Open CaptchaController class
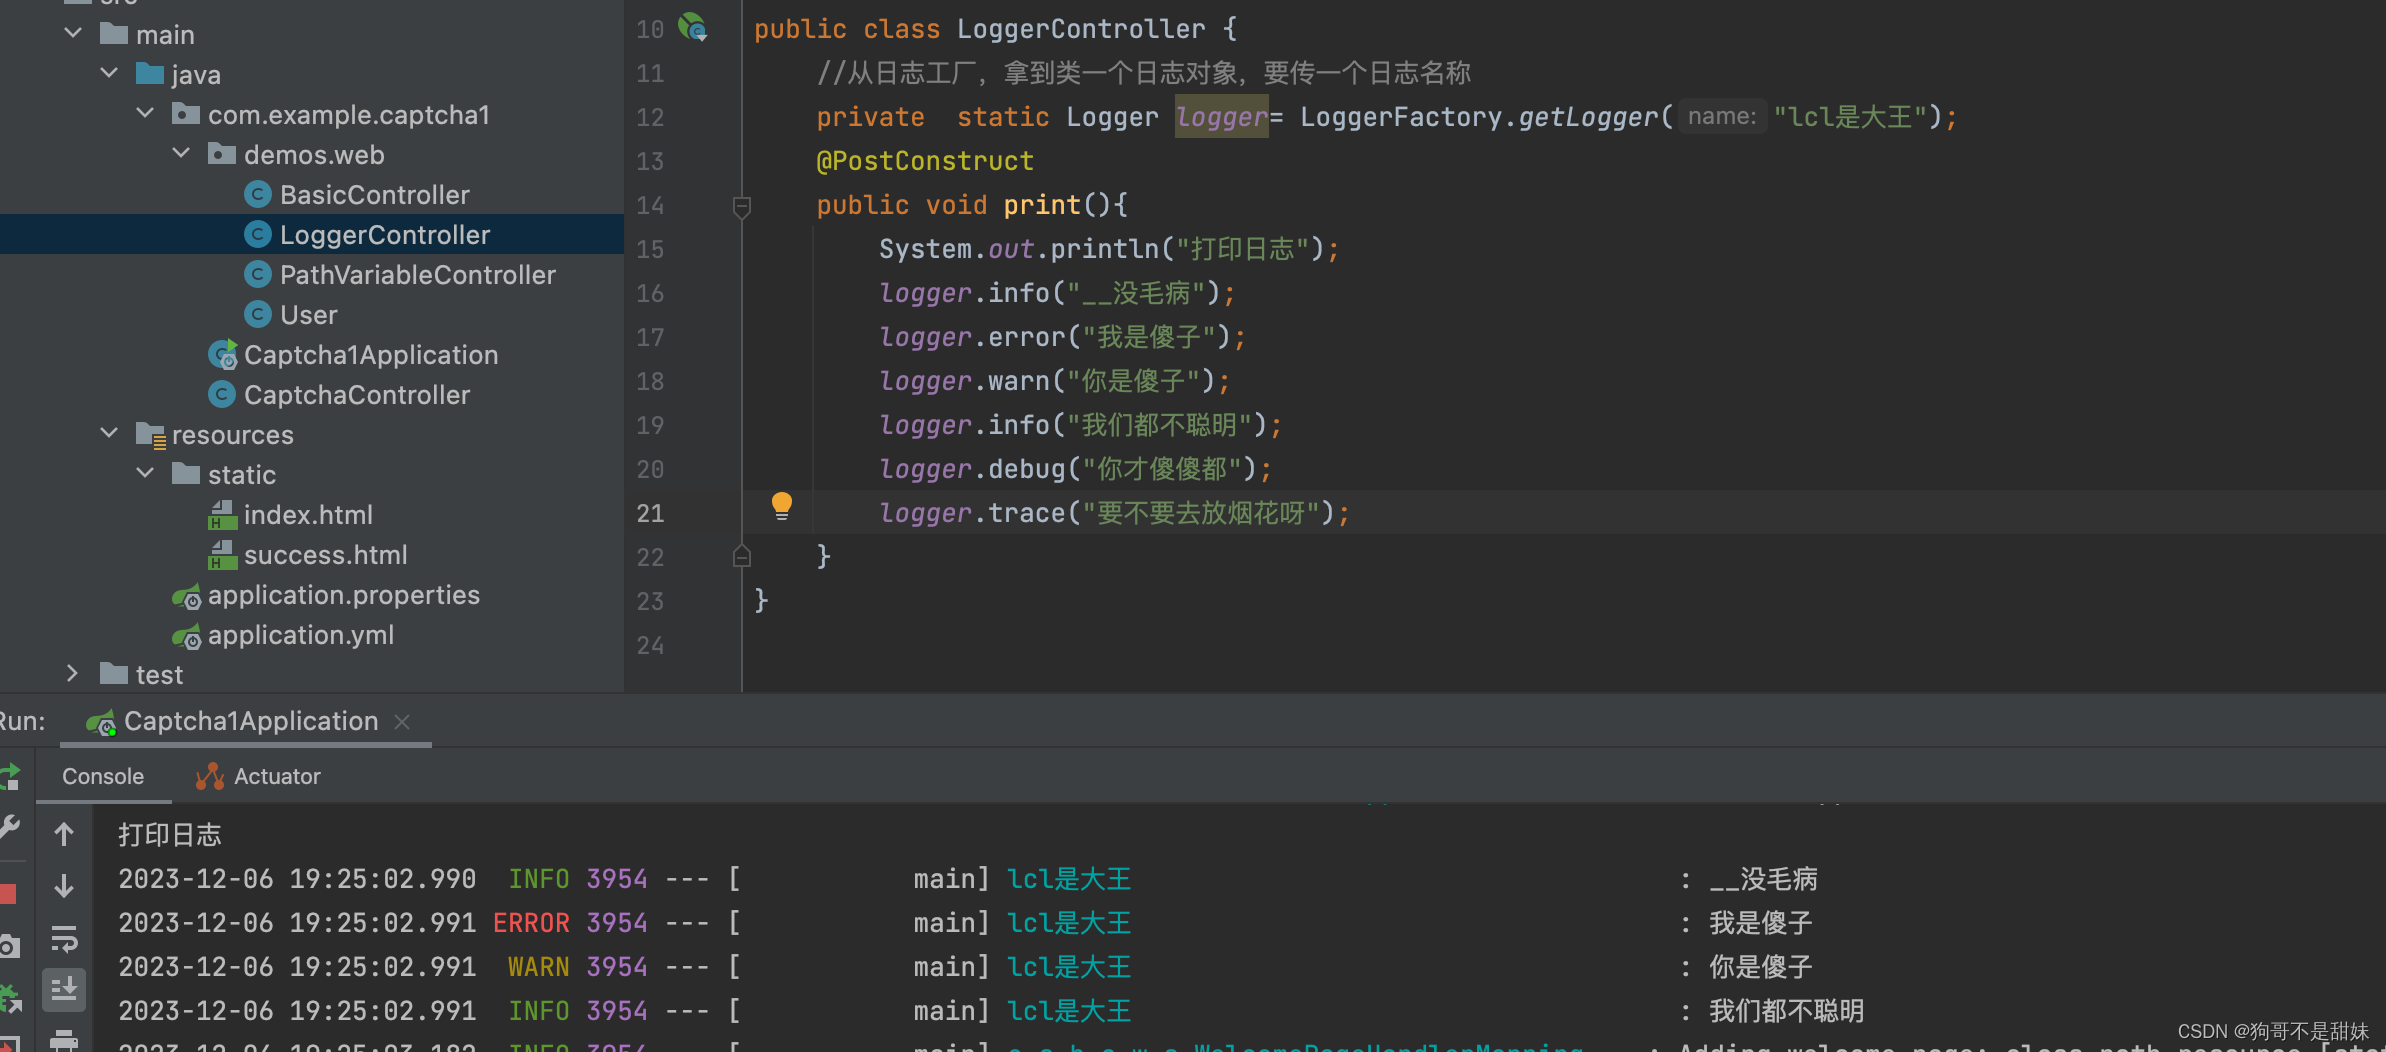Viewport: 2386px width, 1052px height. tap(356, 395)
